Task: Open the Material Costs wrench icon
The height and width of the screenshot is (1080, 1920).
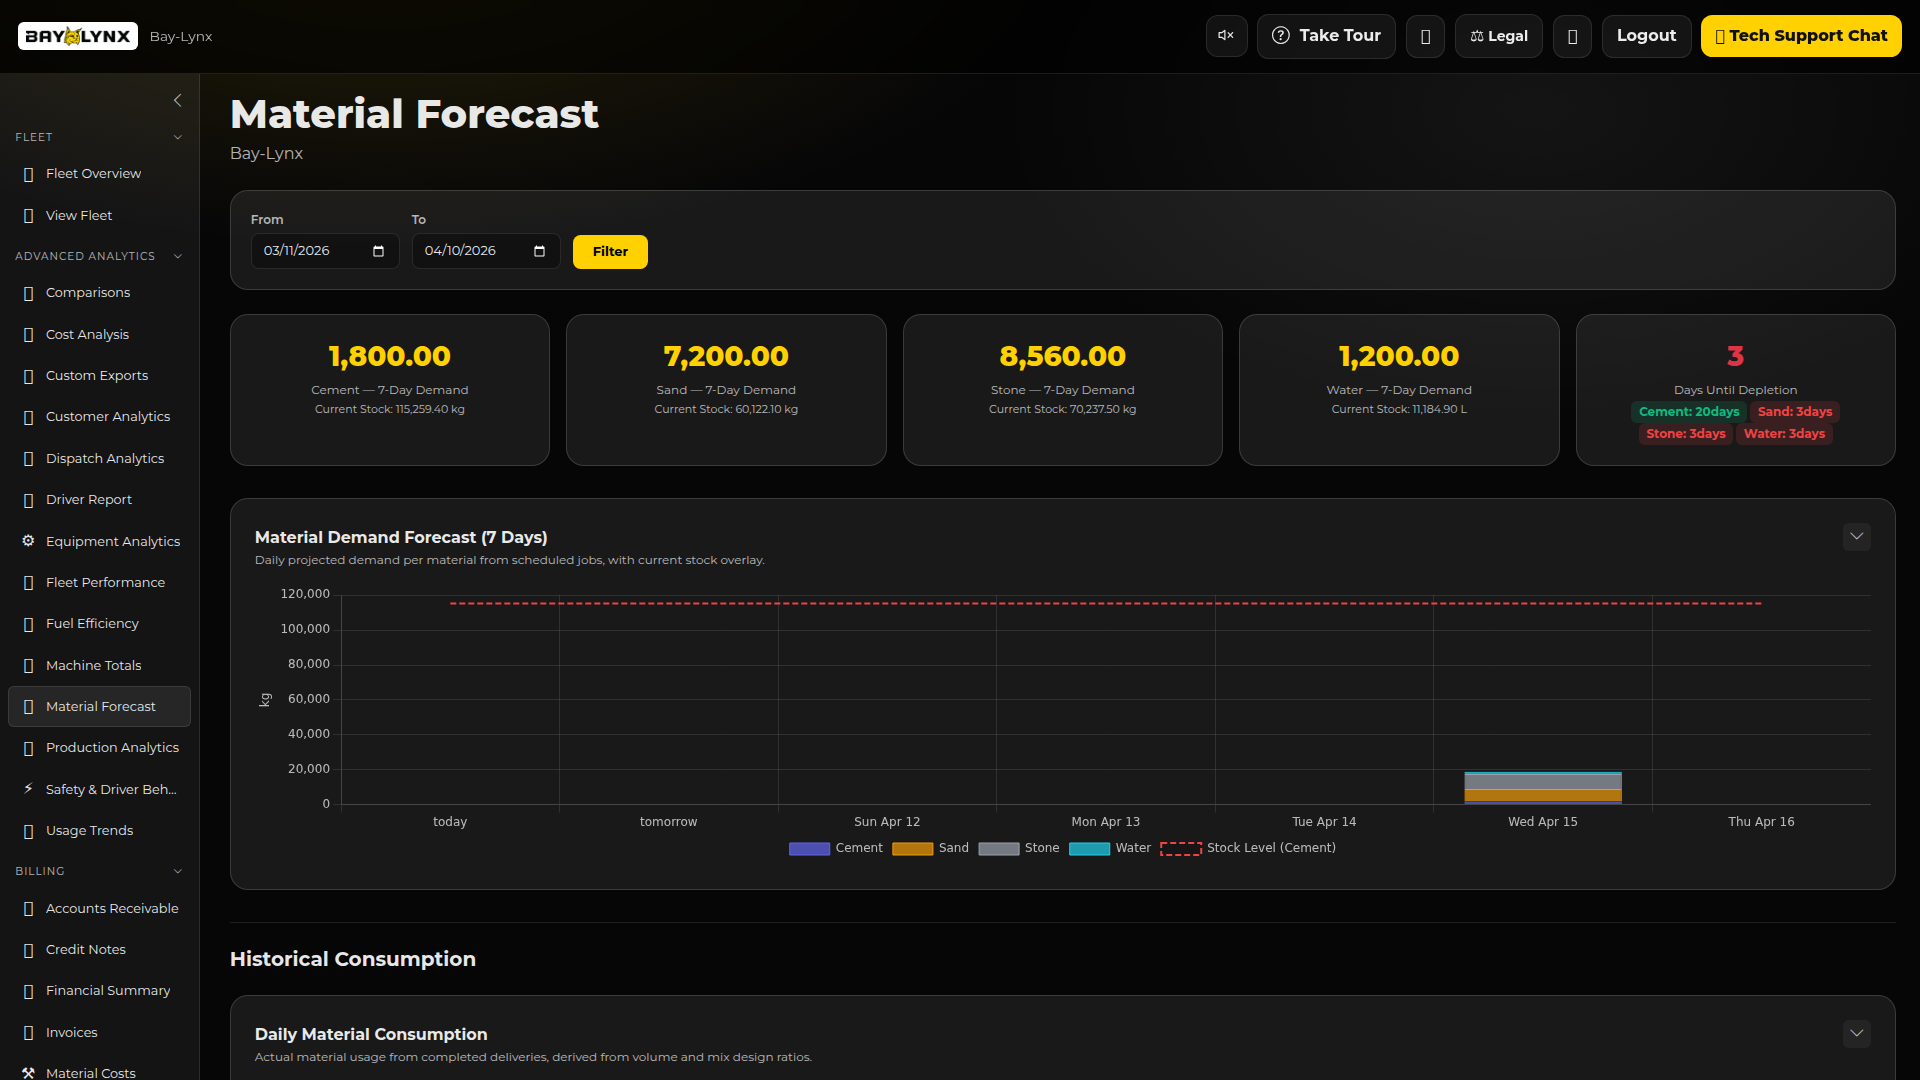Action: pyautogui.click(x=28, y=1073)
